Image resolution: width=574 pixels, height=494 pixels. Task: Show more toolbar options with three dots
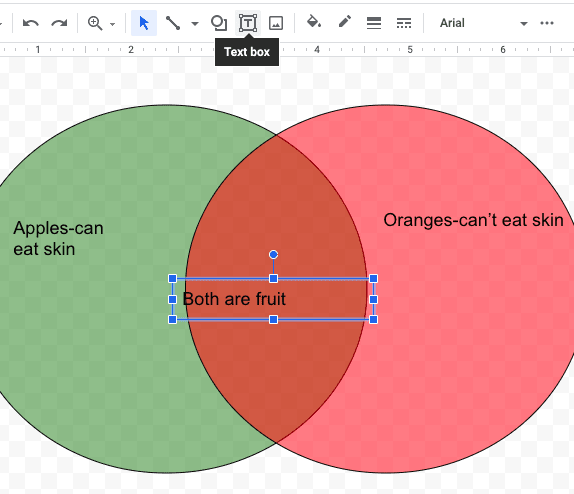pos(547,23)
